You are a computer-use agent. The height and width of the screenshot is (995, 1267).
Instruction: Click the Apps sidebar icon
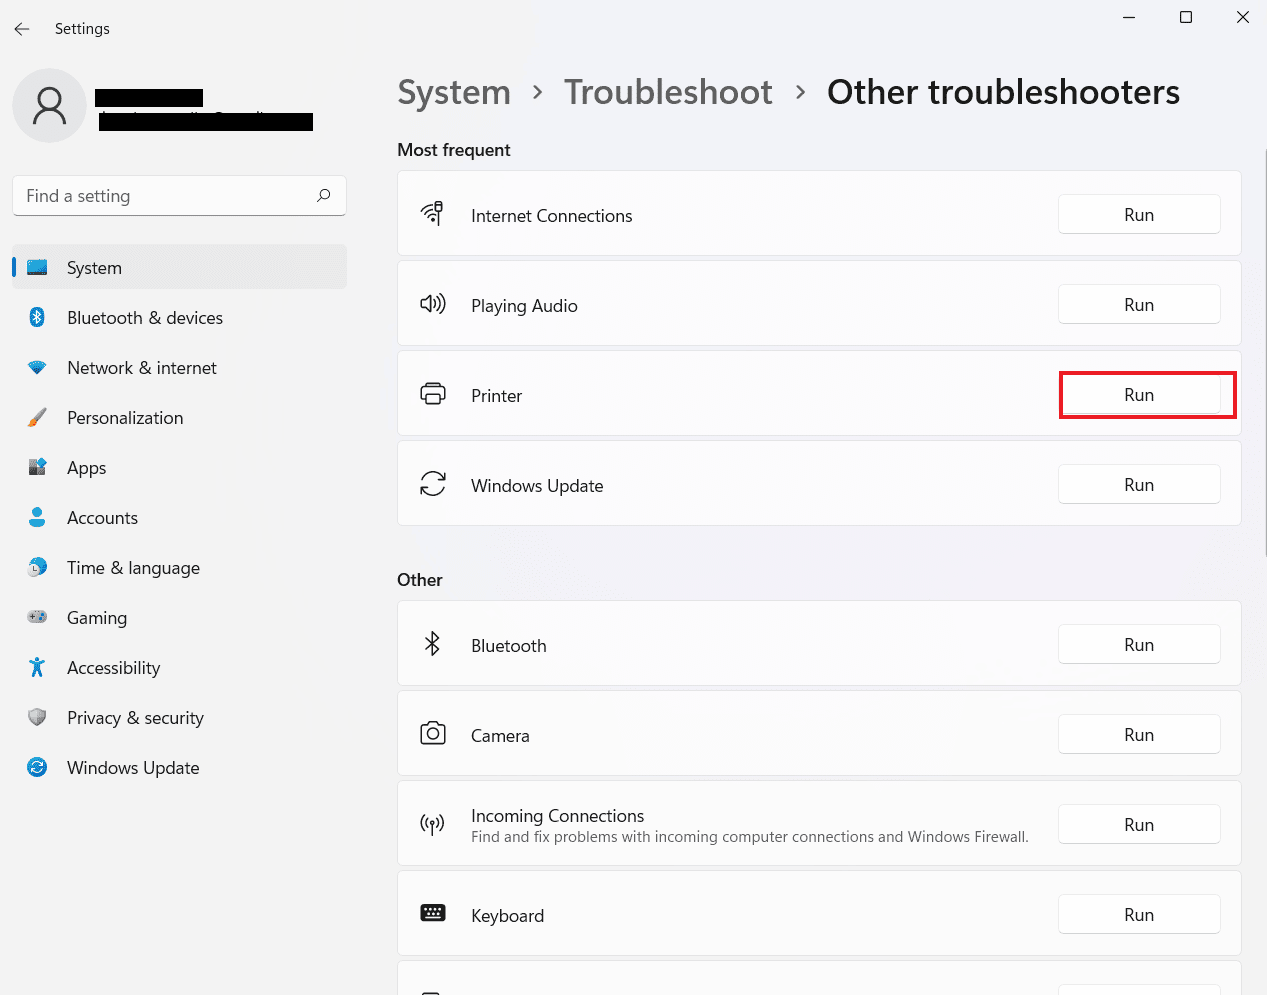[x=37, y=468]
